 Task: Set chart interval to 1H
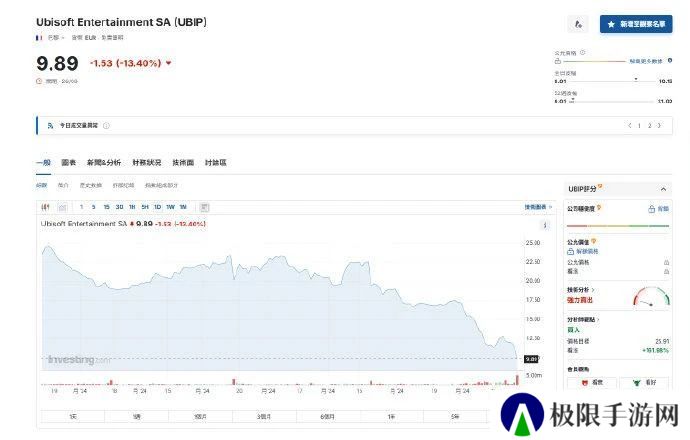tap(132, 207)
